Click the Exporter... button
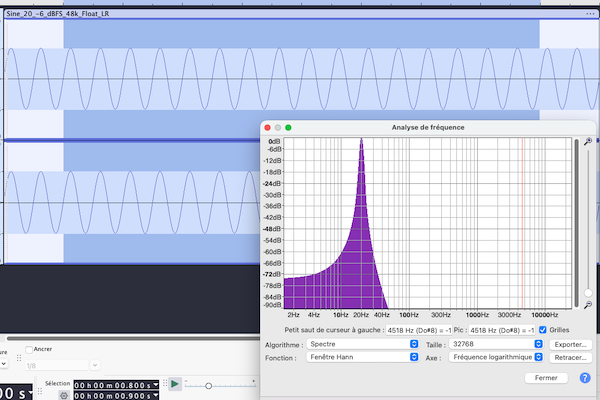Screen dimensions: 600x400 pyautogui.click(x=571, y=344)
